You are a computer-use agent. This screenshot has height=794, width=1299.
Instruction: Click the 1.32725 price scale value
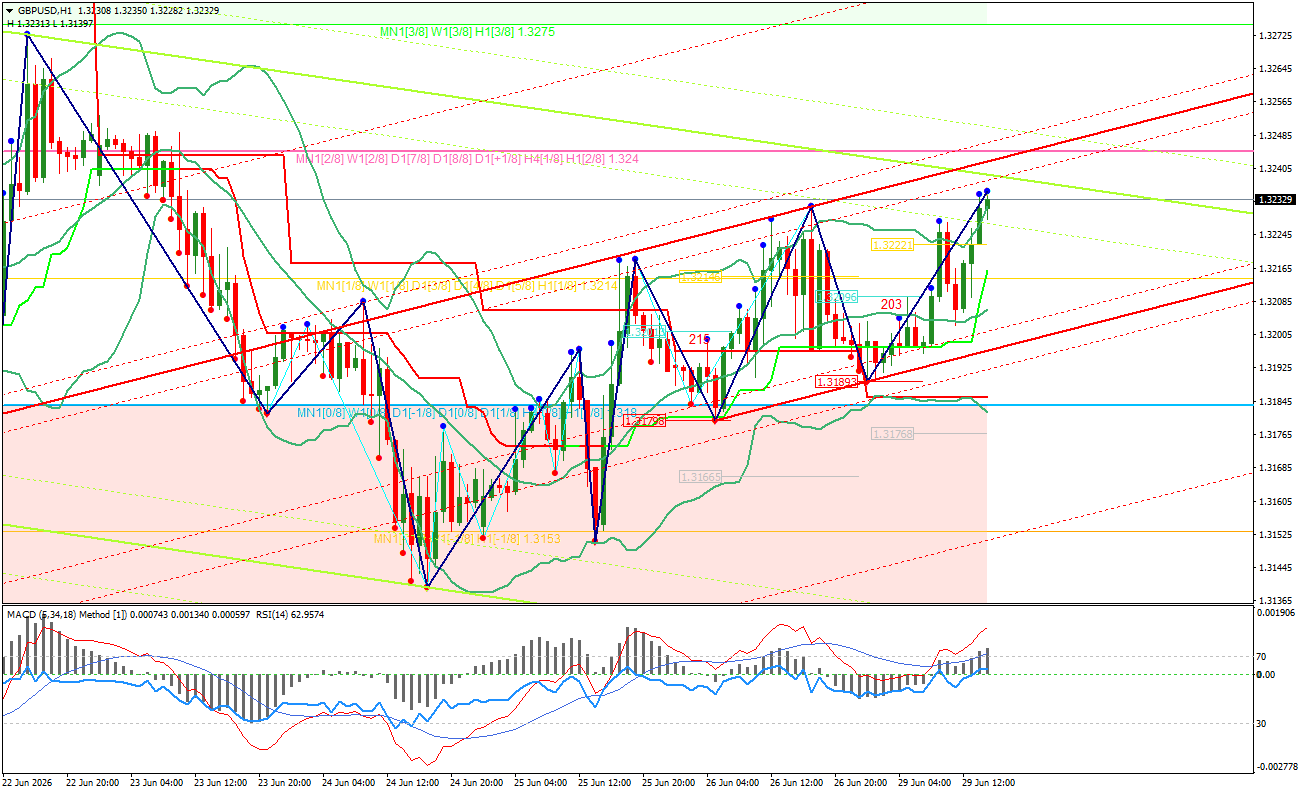tap(1275, 36)
